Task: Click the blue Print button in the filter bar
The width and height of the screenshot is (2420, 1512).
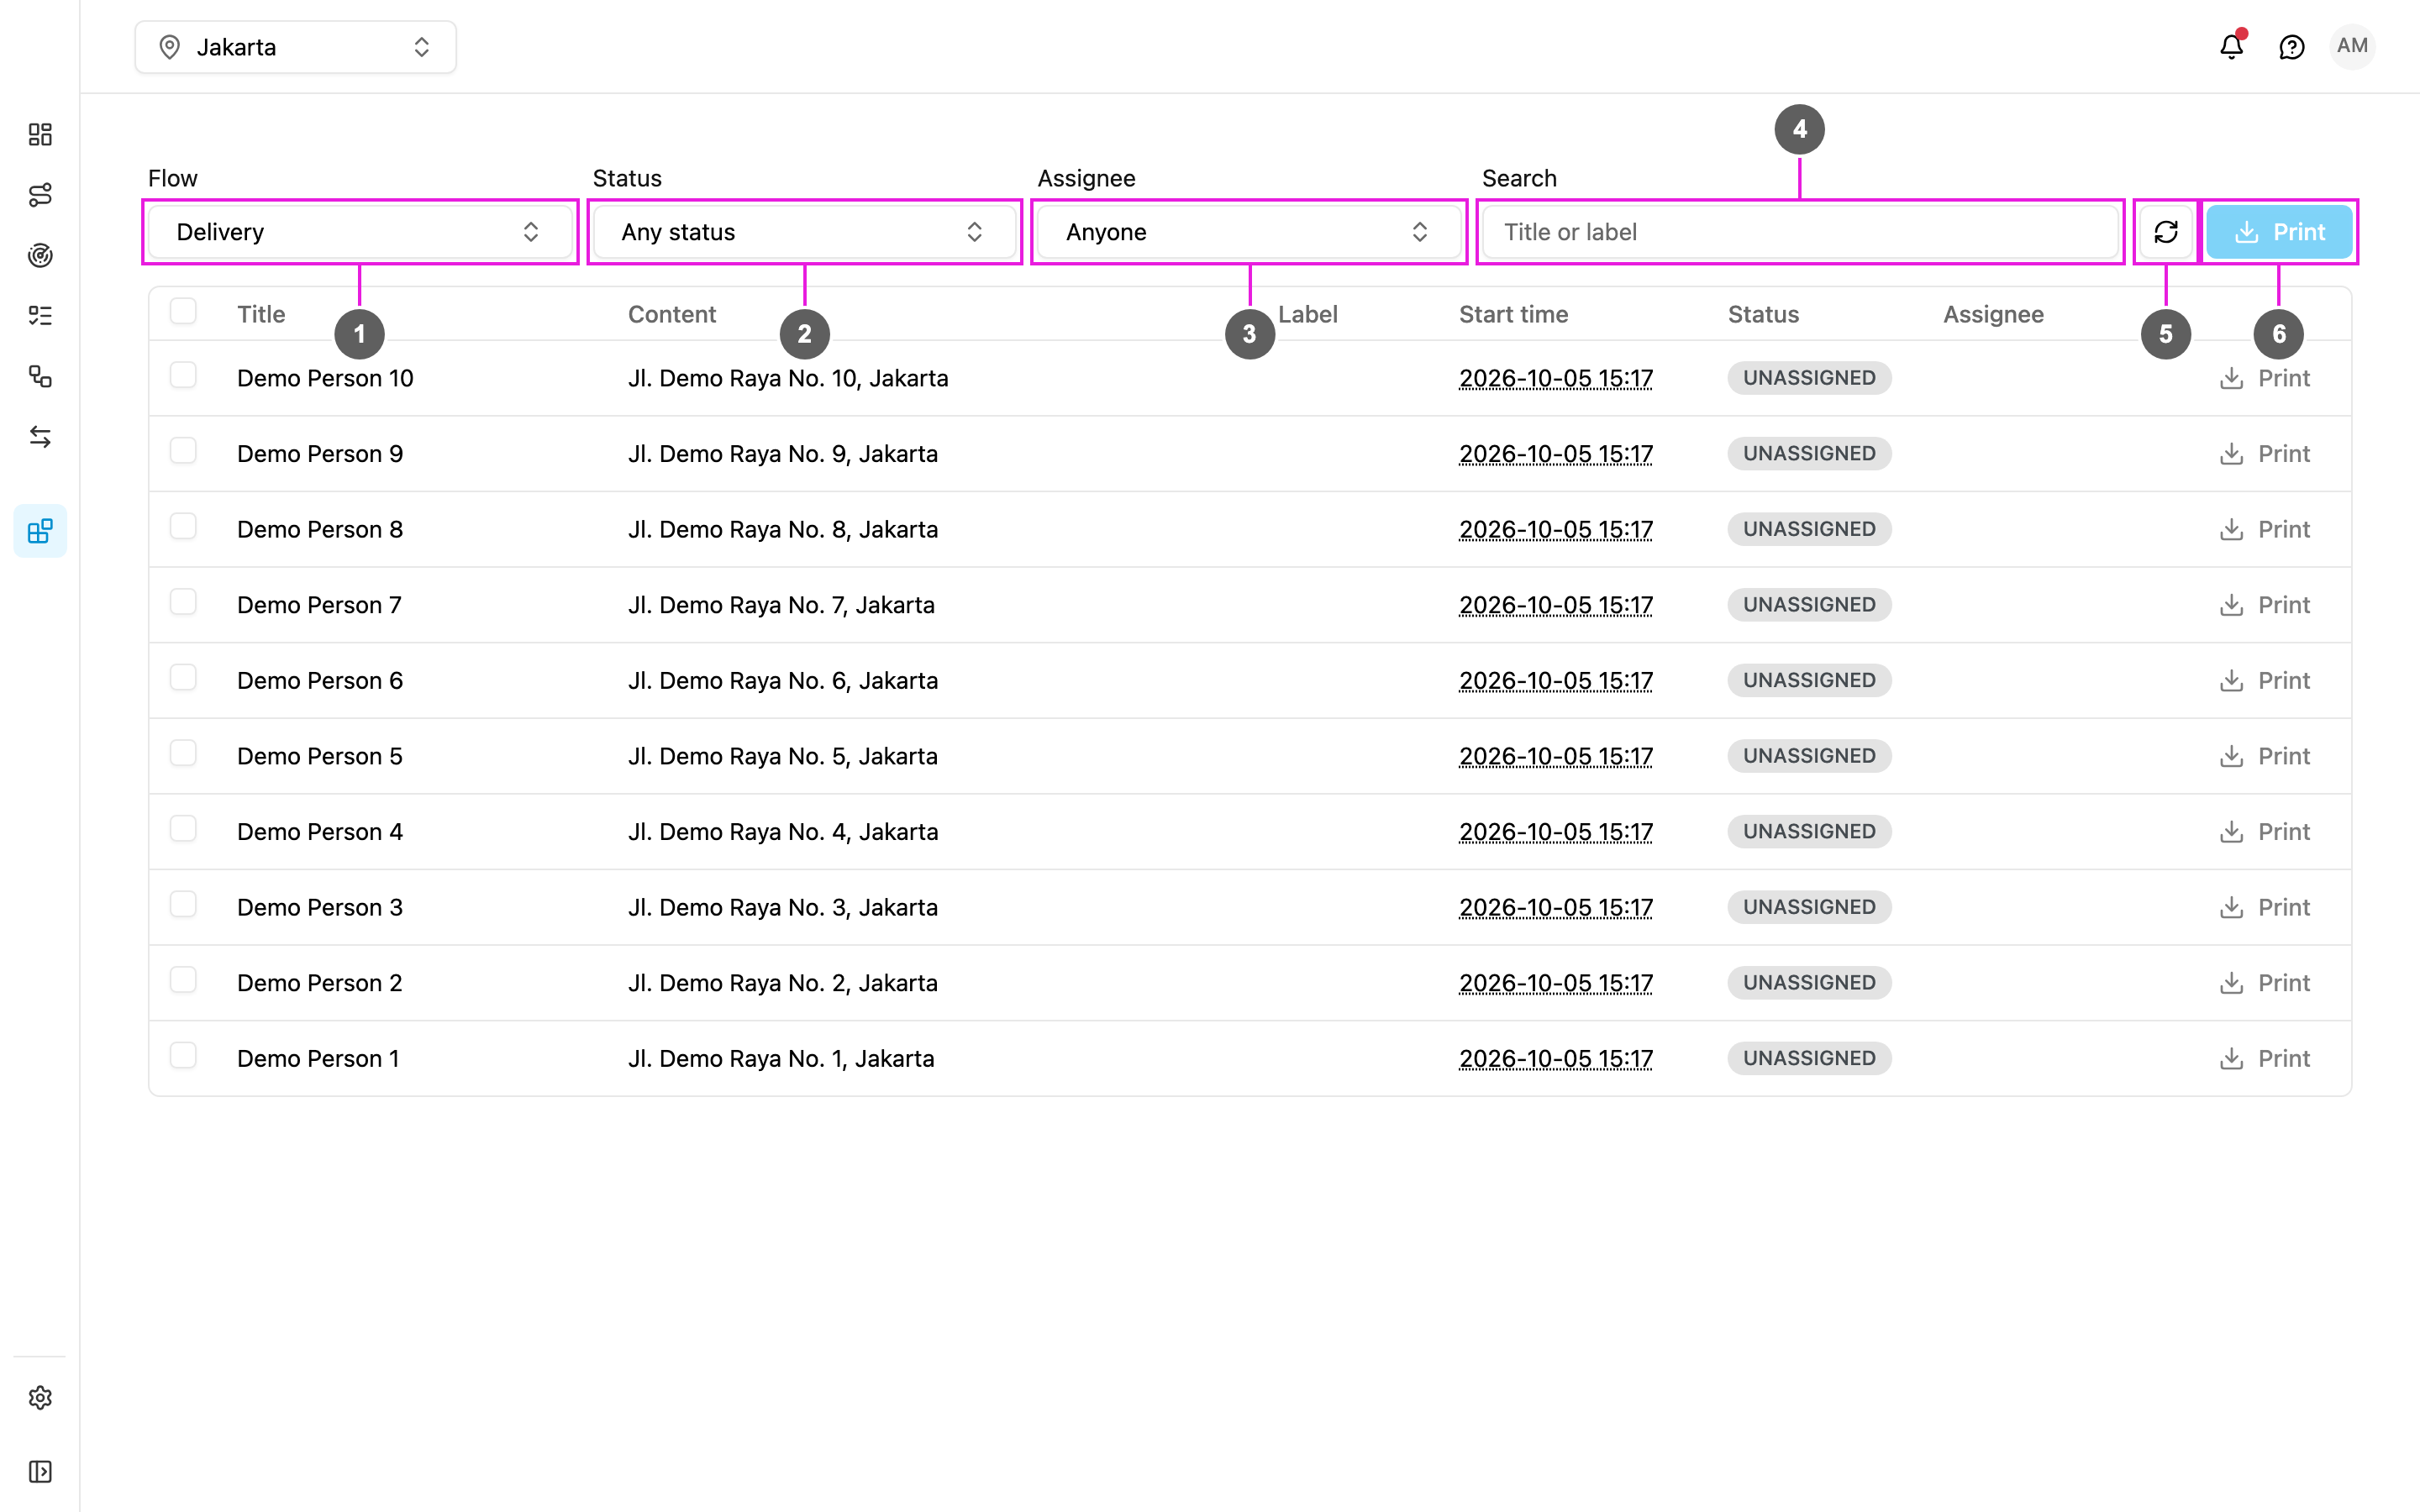Action: pyautogui.click(x=2279, y=232)
